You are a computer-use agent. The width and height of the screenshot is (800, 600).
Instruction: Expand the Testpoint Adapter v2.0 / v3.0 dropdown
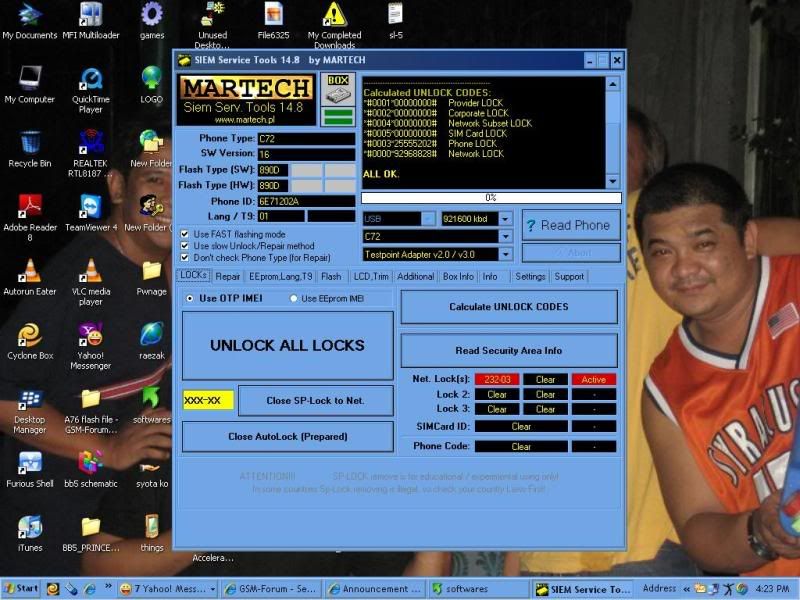pos(505,254)
